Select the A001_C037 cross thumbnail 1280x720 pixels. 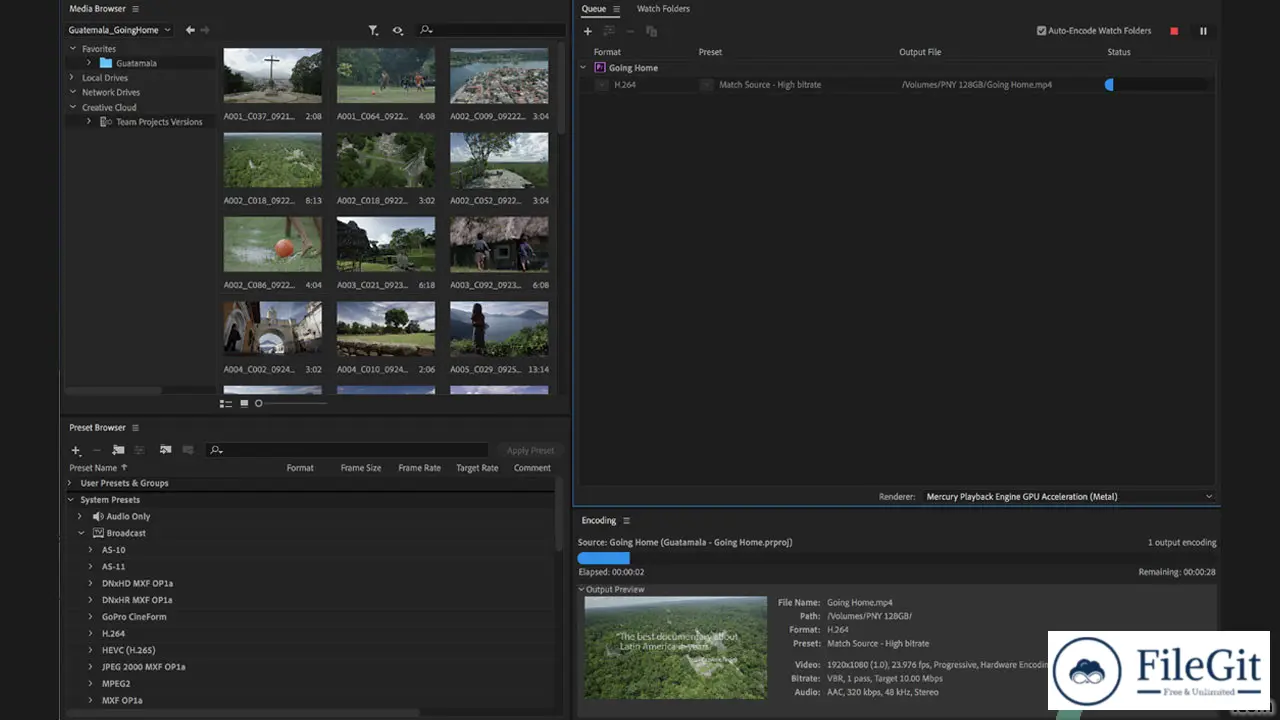click(273, 76)
